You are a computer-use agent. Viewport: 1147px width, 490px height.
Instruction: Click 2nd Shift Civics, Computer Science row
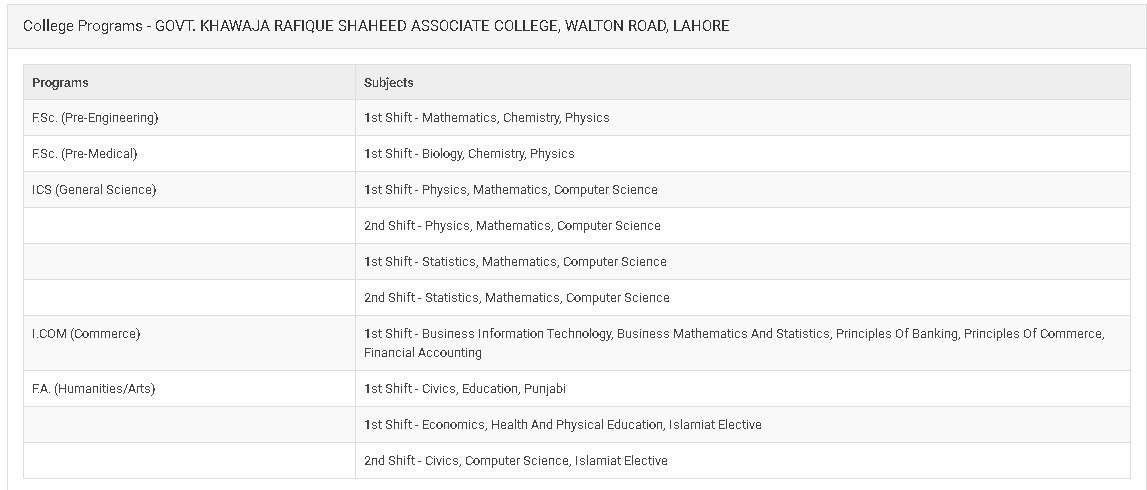(x=742, y=461)
